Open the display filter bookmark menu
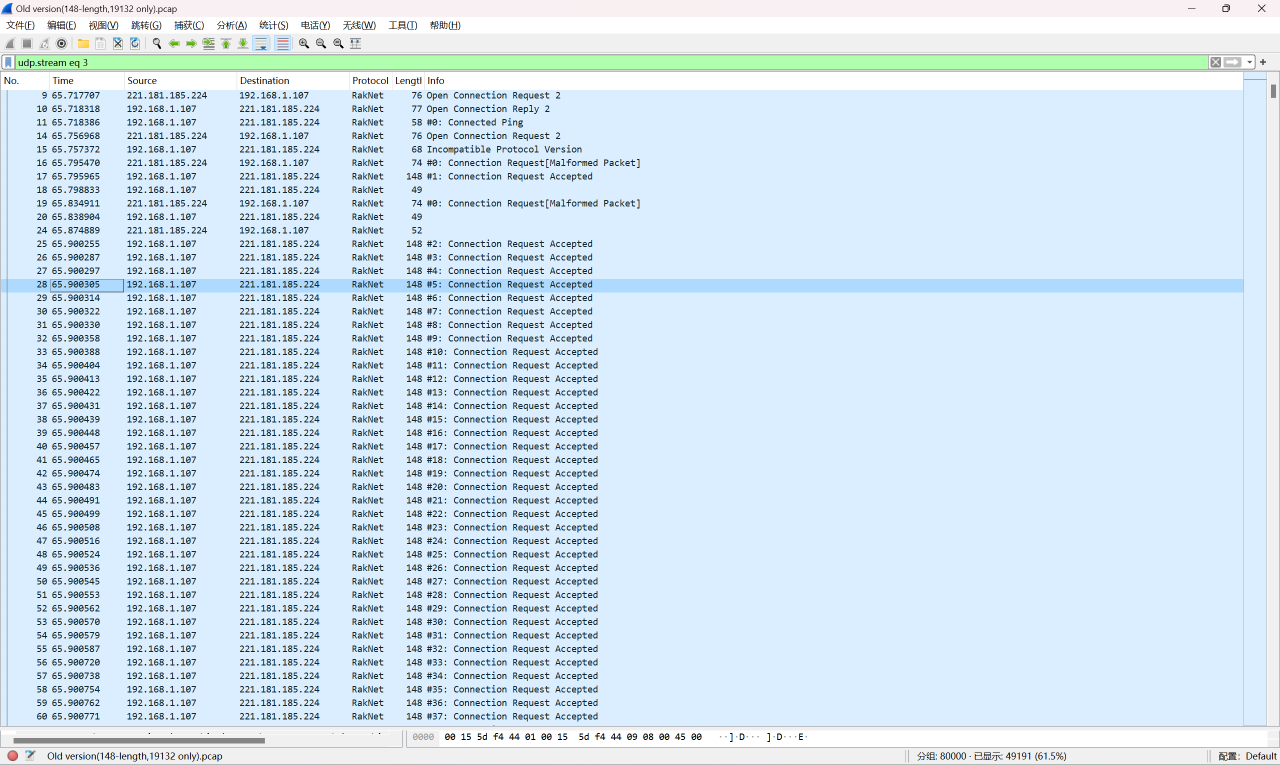The image size is (1280, 765). click(8, 62)
